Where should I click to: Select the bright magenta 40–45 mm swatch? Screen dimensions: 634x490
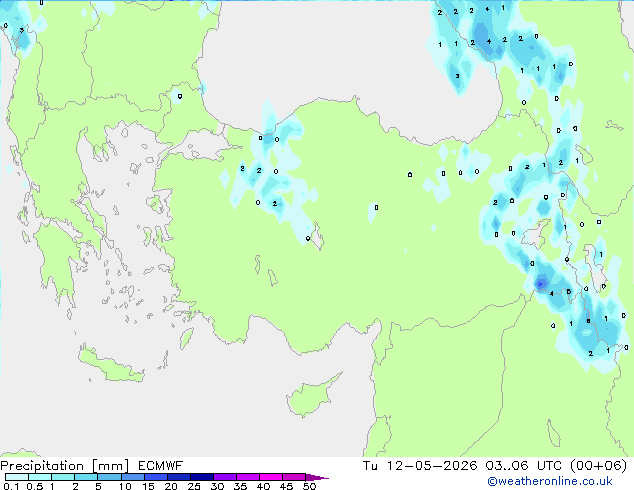[271, 477]
